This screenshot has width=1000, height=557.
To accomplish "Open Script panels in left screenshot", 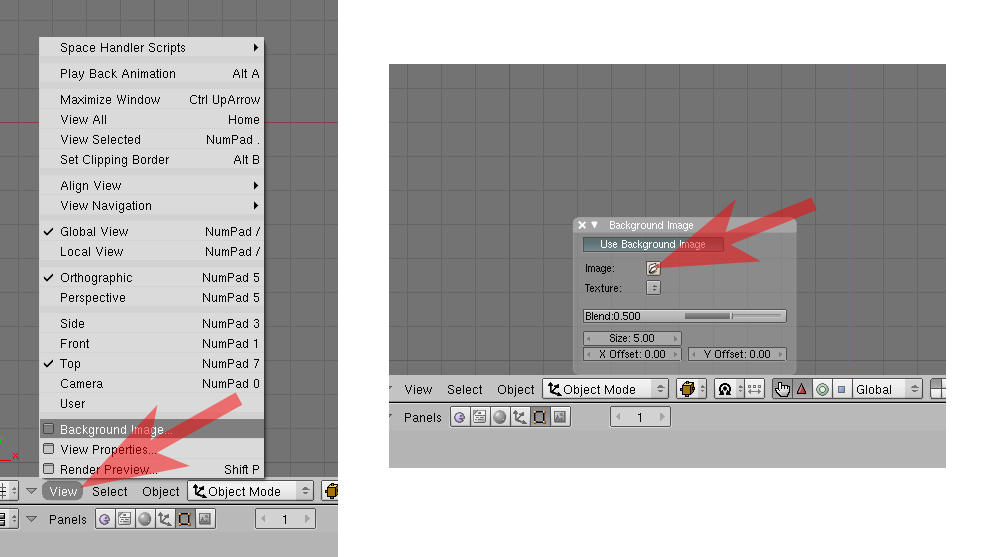I will coord(124,519).
